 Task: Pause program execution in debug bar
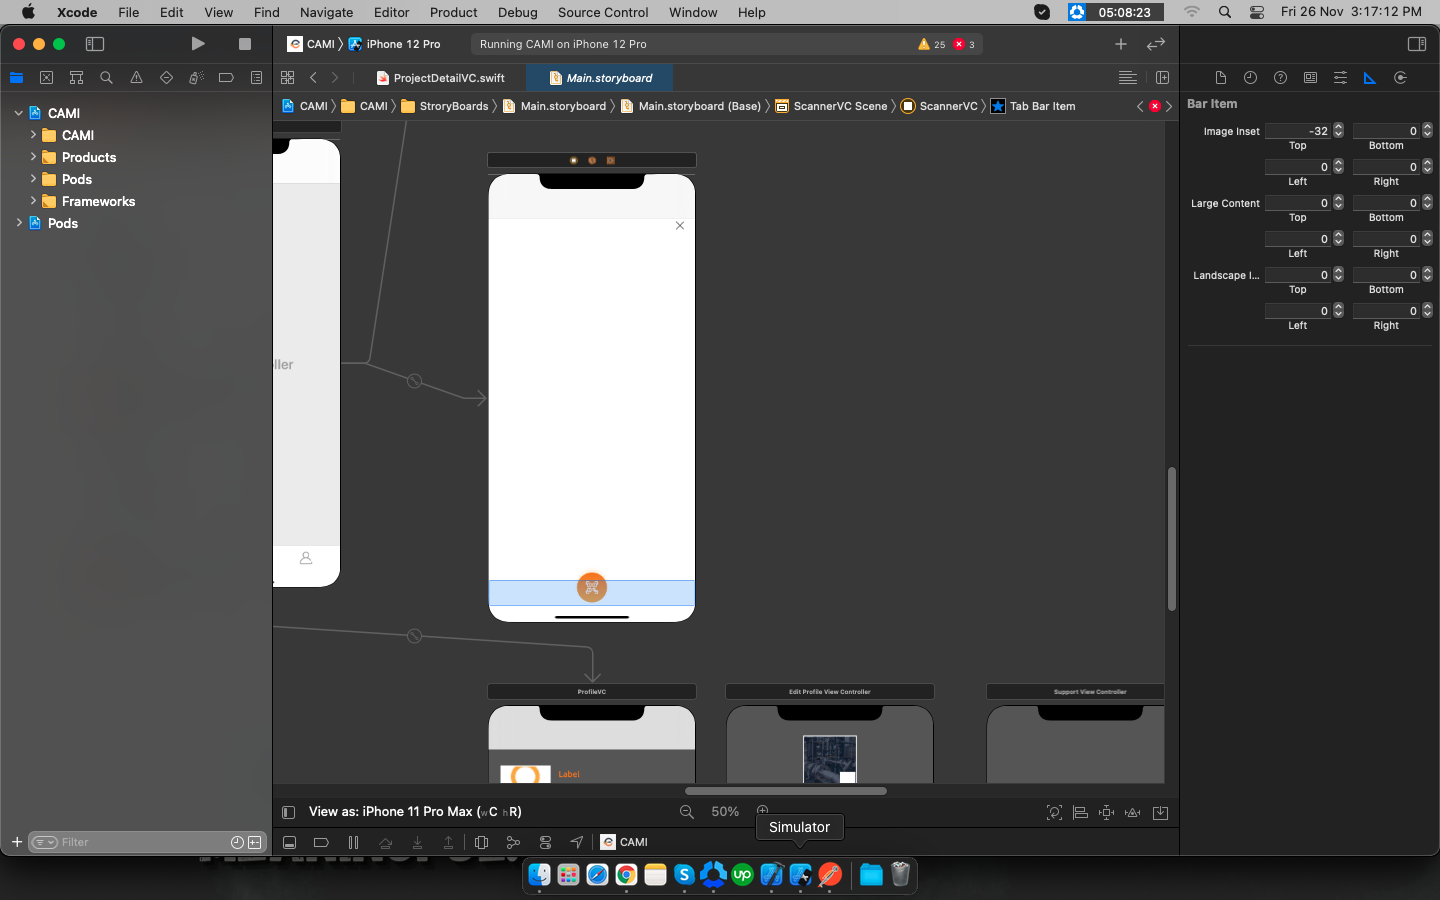pyautogui.click(x=353, y=842)
